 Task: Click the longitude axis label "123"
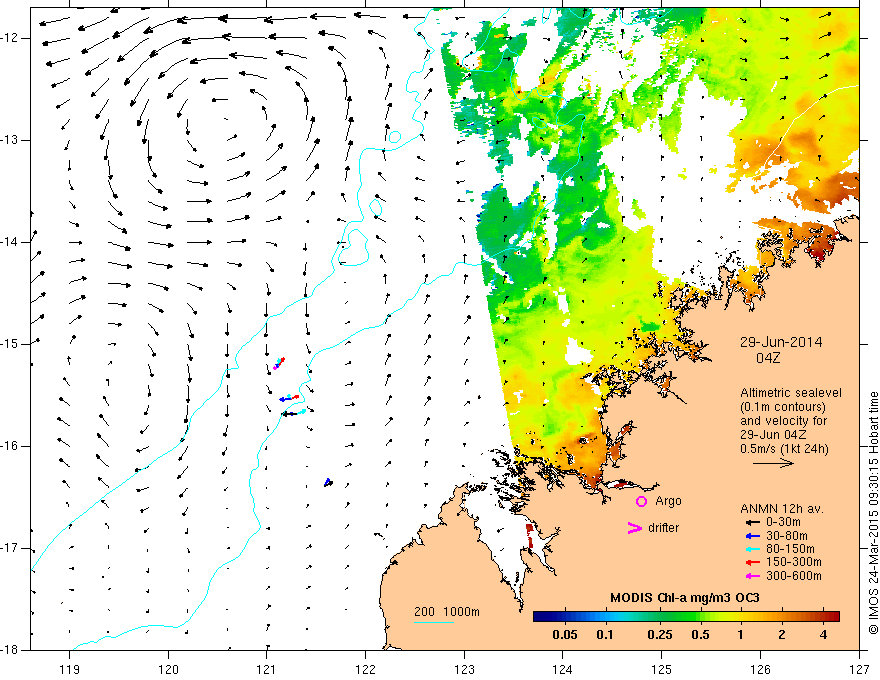[x=464, y=670]
